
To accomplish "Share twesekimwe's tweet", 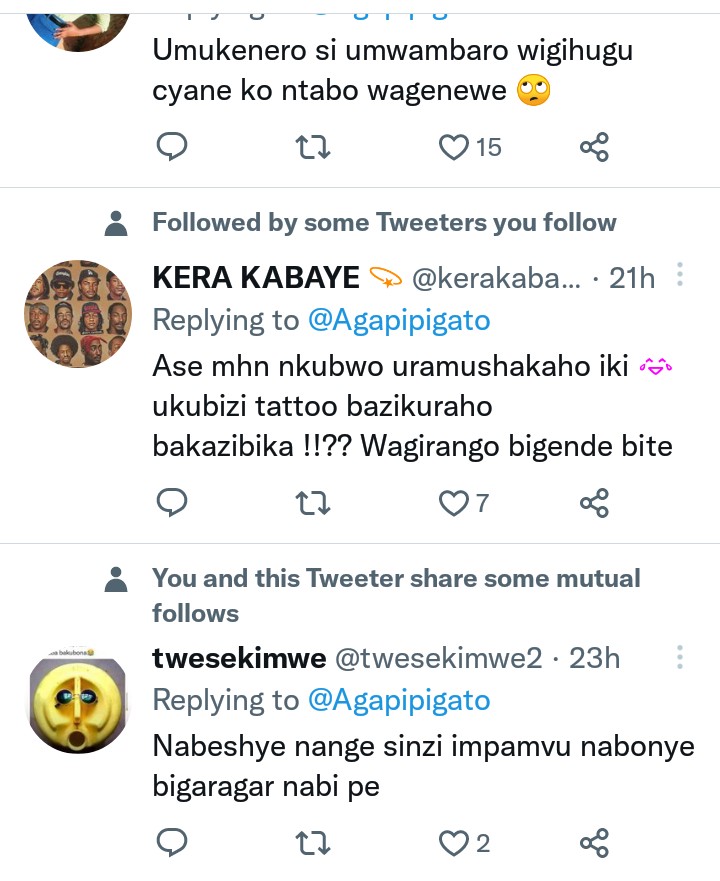I will point(594,843).
